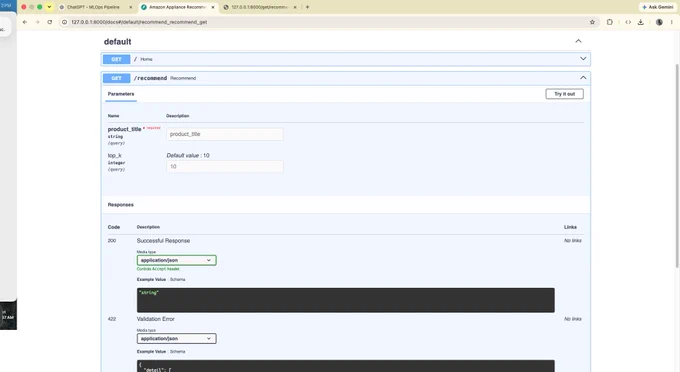Image resolution: width=680 pixels, height=372 pixels.
Task: Open the browser downloads icon
Action: tap(641, 22)
